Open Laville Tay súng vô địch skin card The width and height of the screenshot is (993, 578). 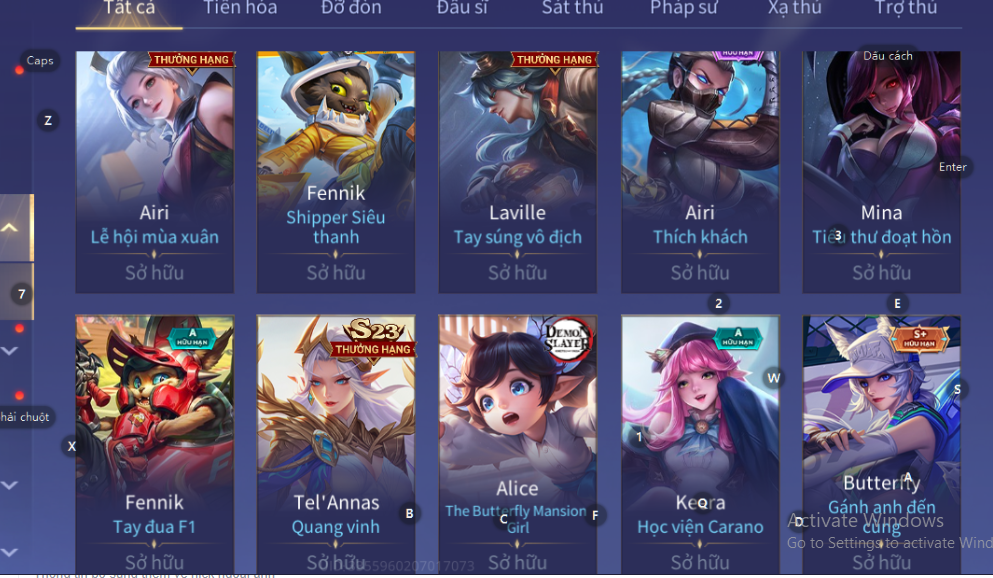pos(517,172)
